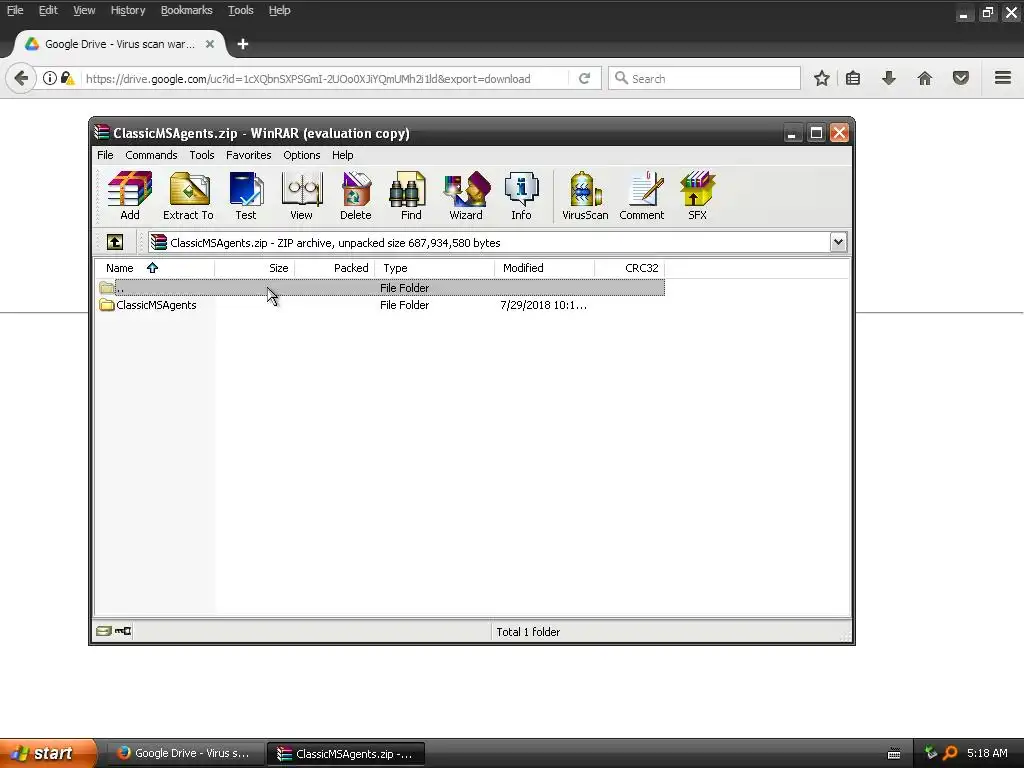
Task: Open WinRAR's File menu
Action: (x=105, y=155)
